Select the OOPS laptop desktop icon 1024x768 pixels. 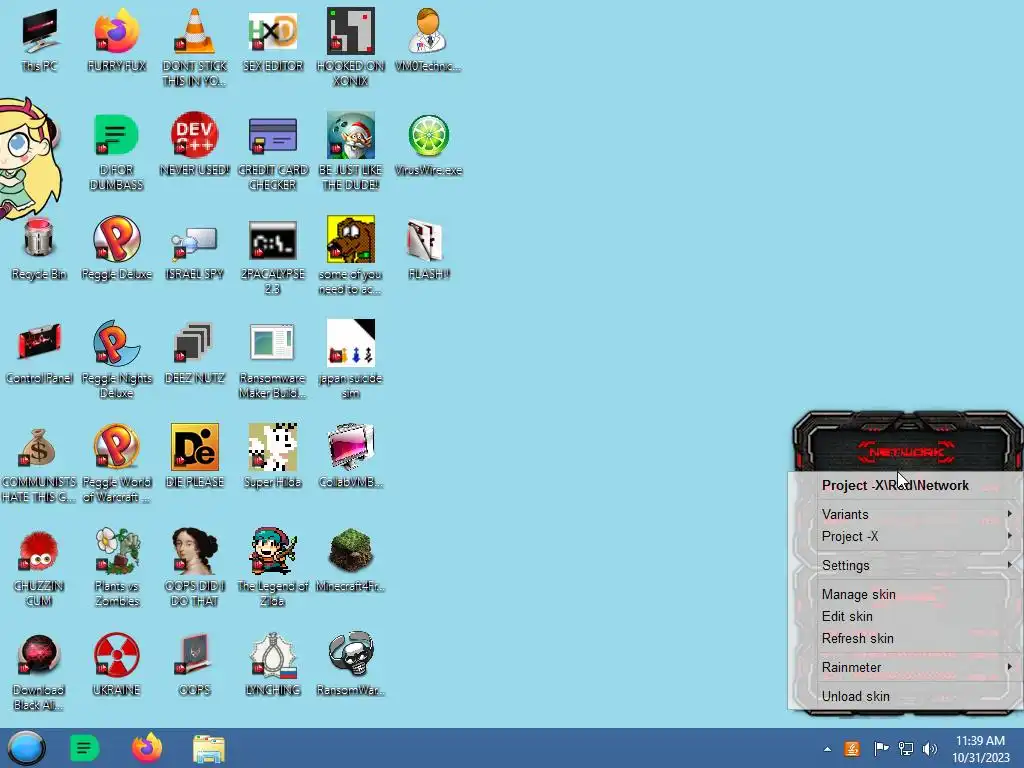195,664
